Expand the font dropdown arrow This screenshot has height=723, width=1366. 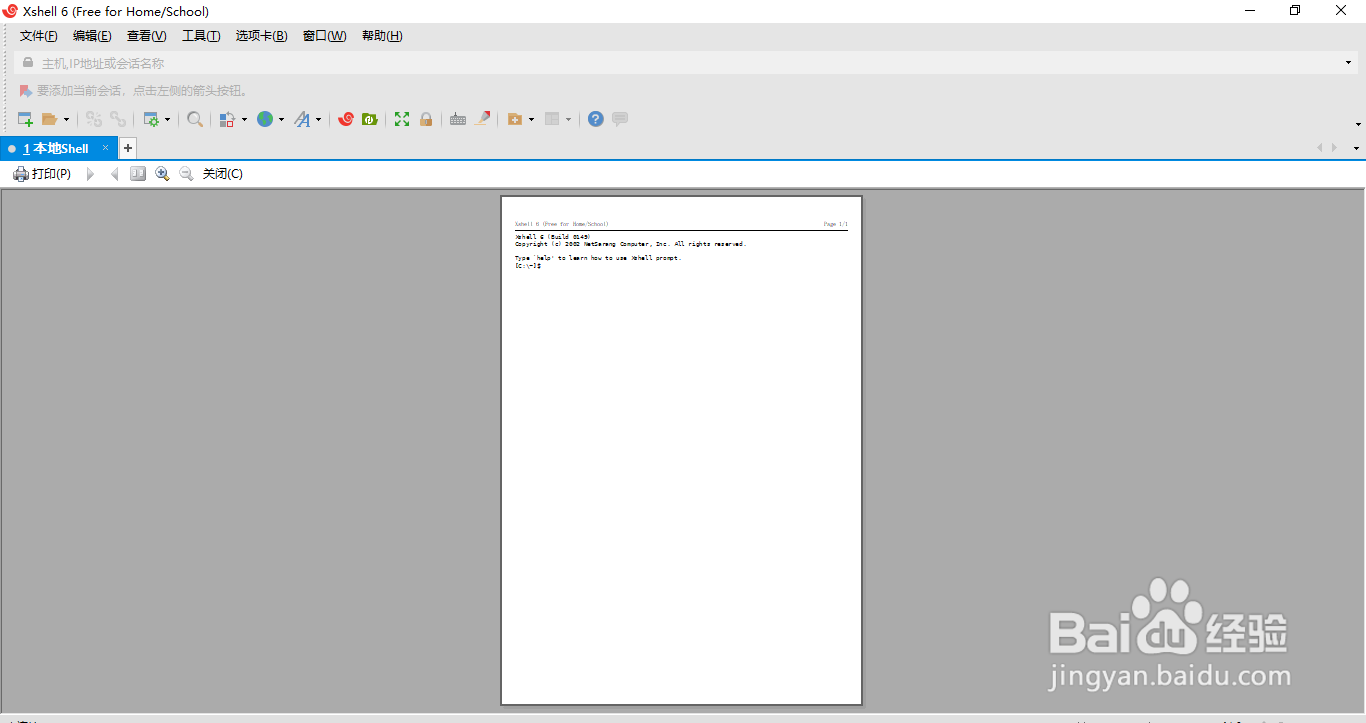pos(318,120)
